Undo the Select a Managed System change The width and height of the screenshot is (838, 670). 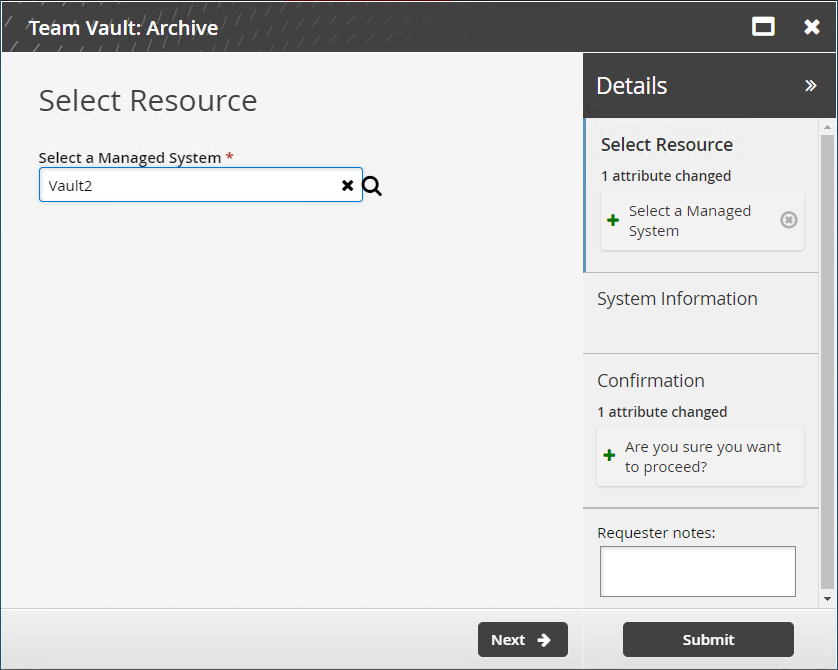pyautogui.click(x=788, y=220)
